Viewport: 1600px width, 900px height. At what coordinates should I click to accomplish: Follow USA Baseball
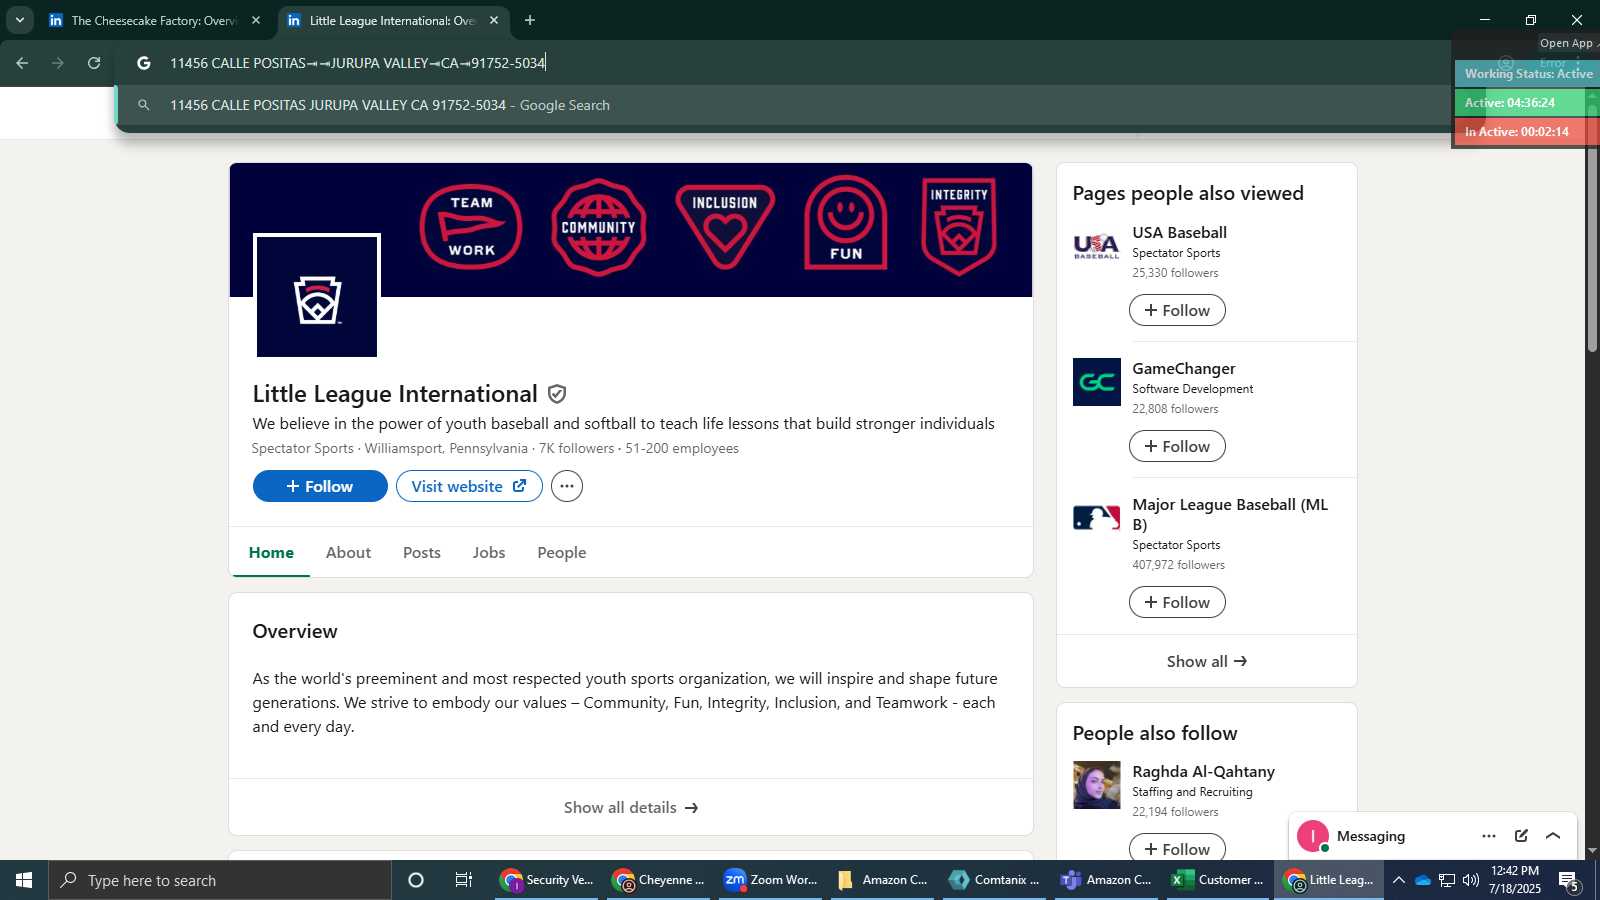(x=1177, y=310)
